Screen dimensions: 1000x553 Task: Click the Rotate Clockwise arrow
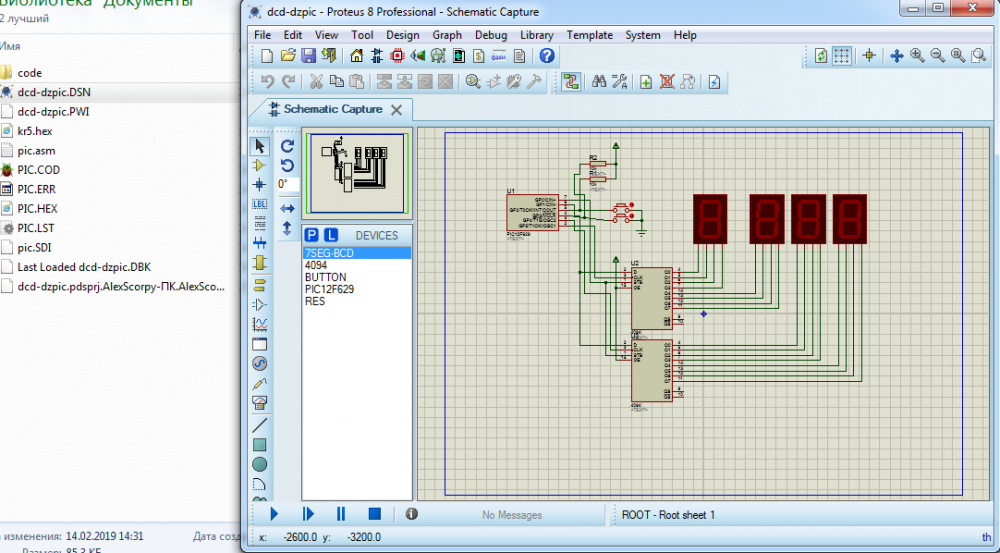click(x=287, y=146)
